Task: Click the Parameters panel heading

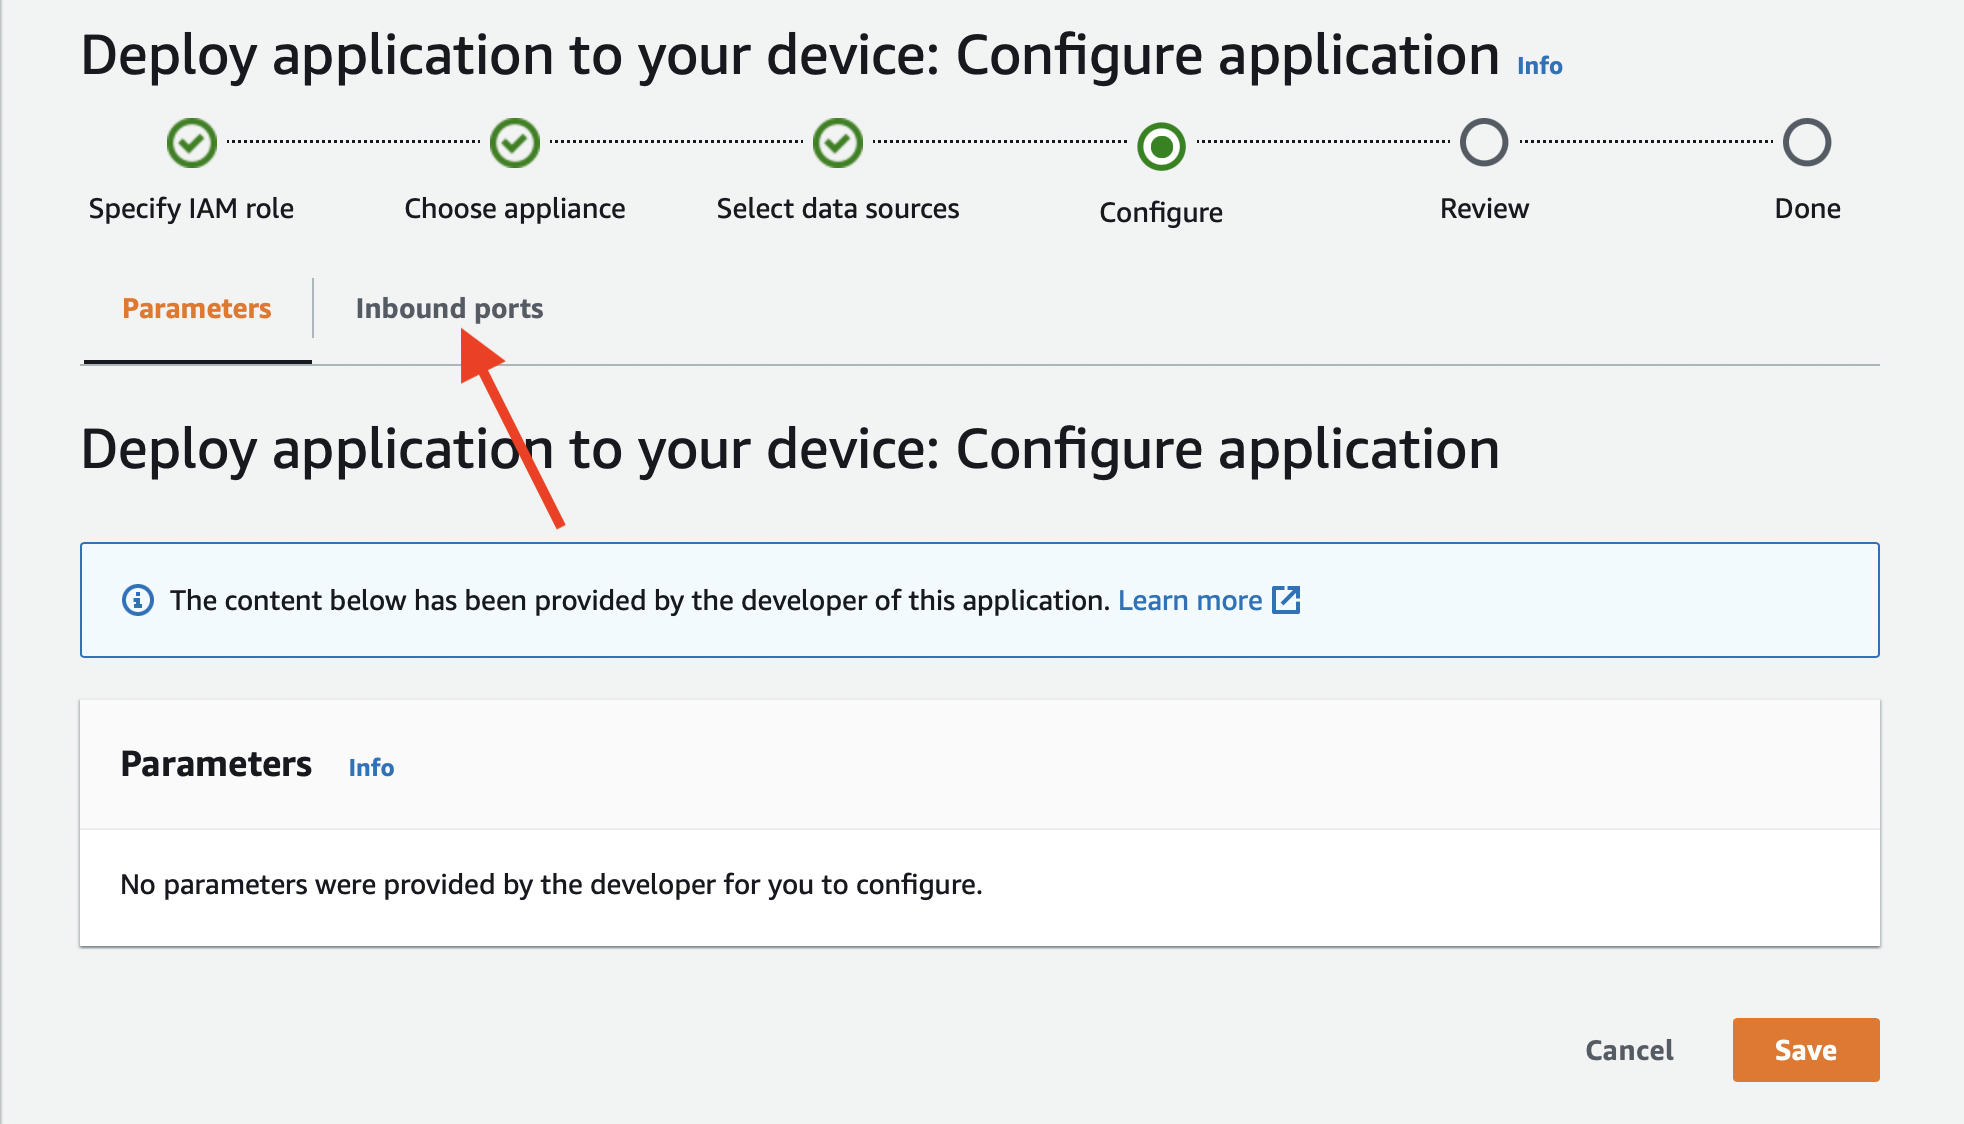Action: coord(216,764)
